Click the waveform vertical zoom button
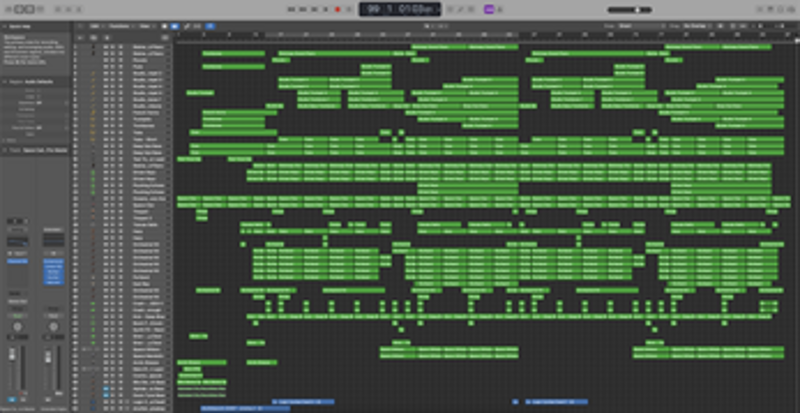The width and height of the screenshot is (800, 413). 721,26
